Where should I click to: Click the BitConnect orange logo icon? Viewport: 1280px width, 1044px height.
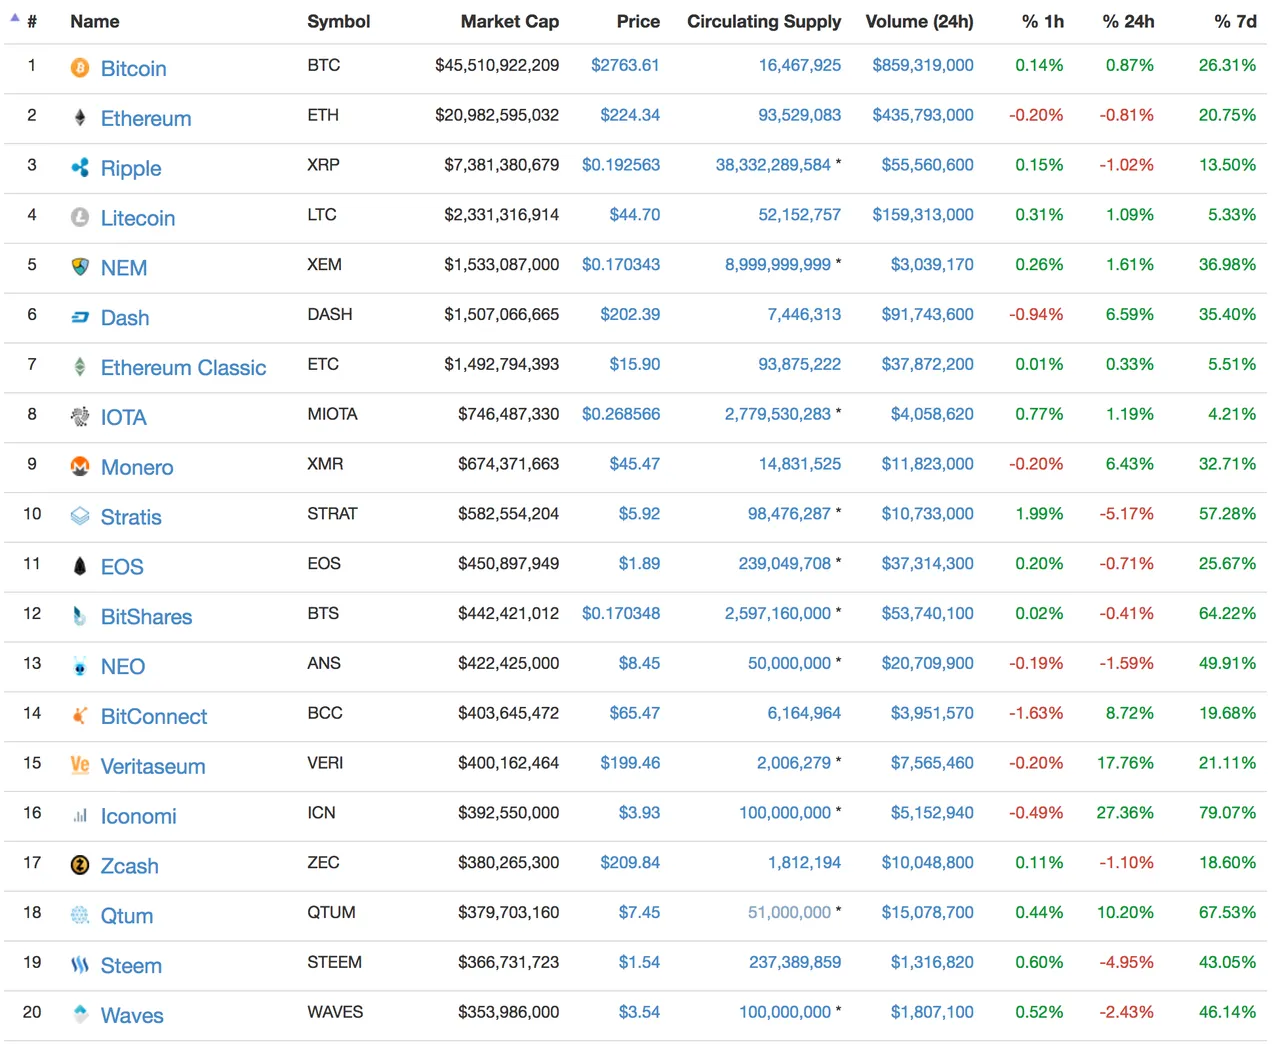click(80, 716)
